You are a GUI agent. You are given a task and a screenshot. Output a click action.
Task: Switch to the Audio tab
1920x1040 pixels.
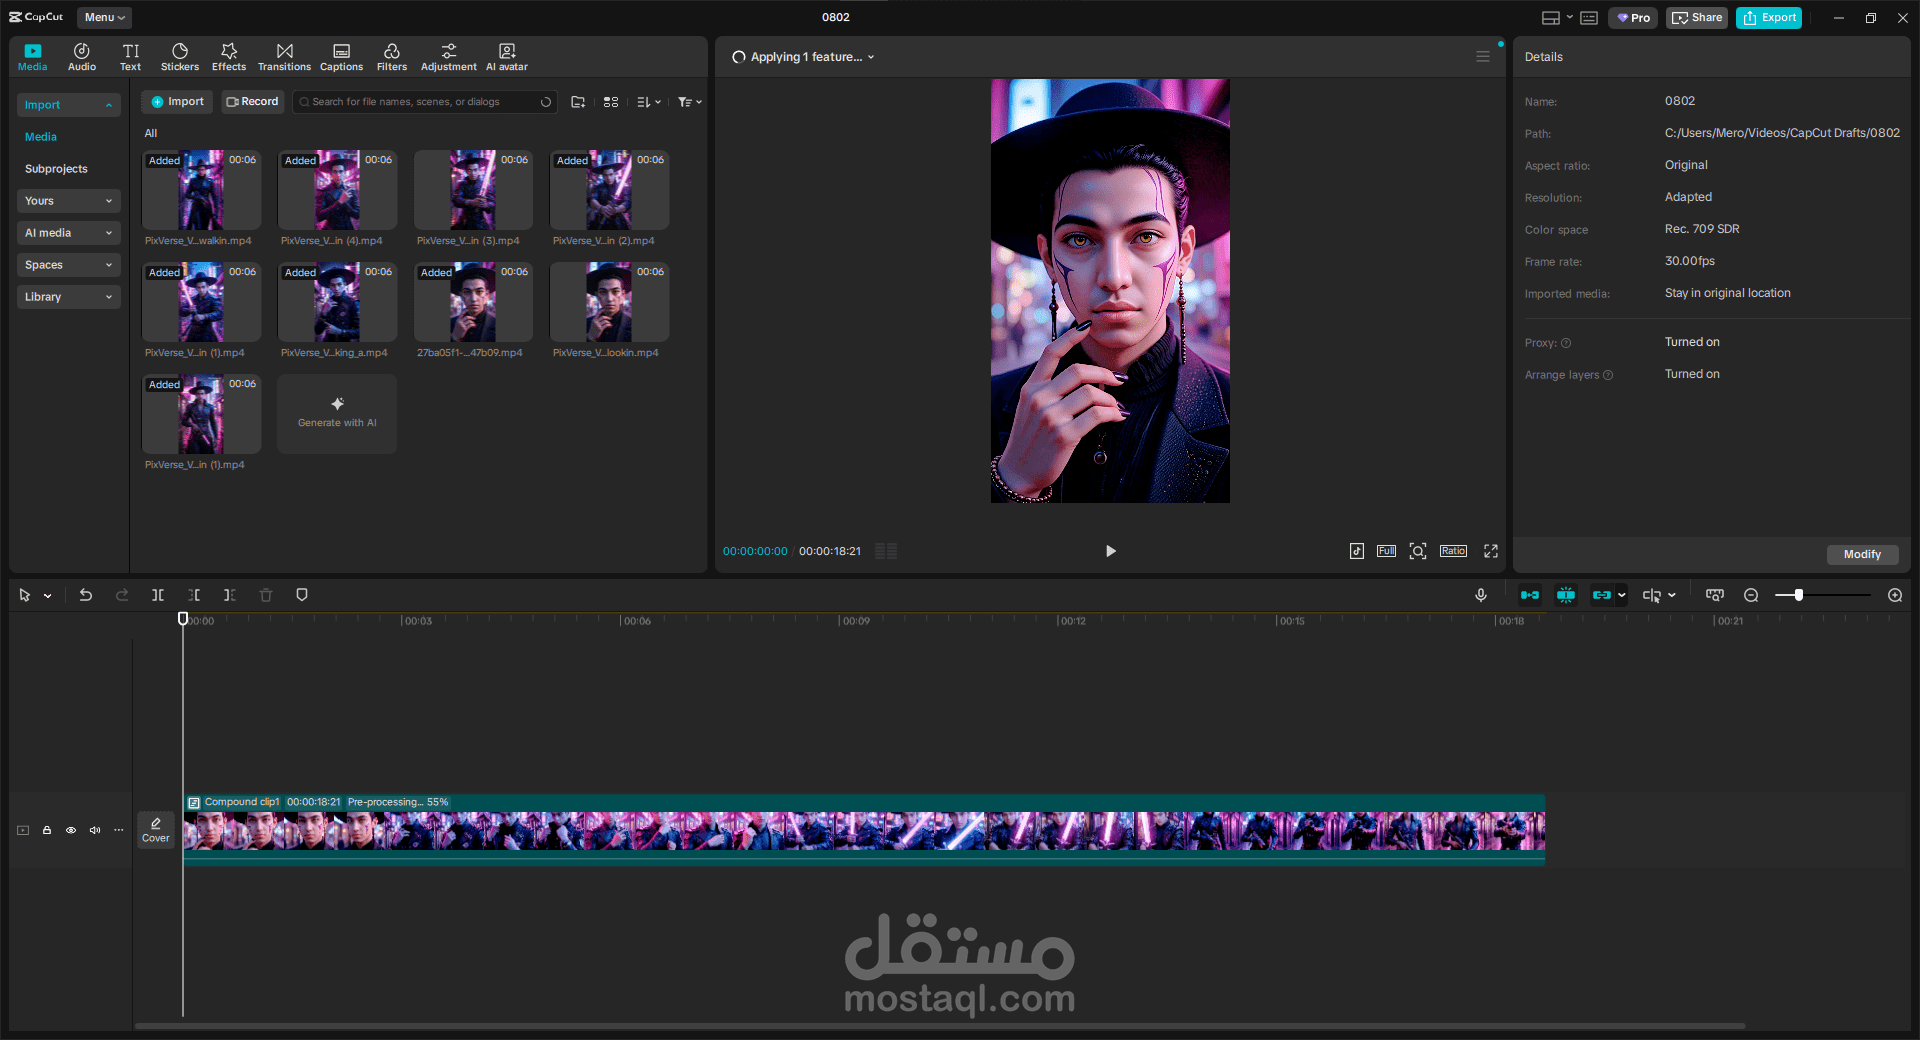81,56
